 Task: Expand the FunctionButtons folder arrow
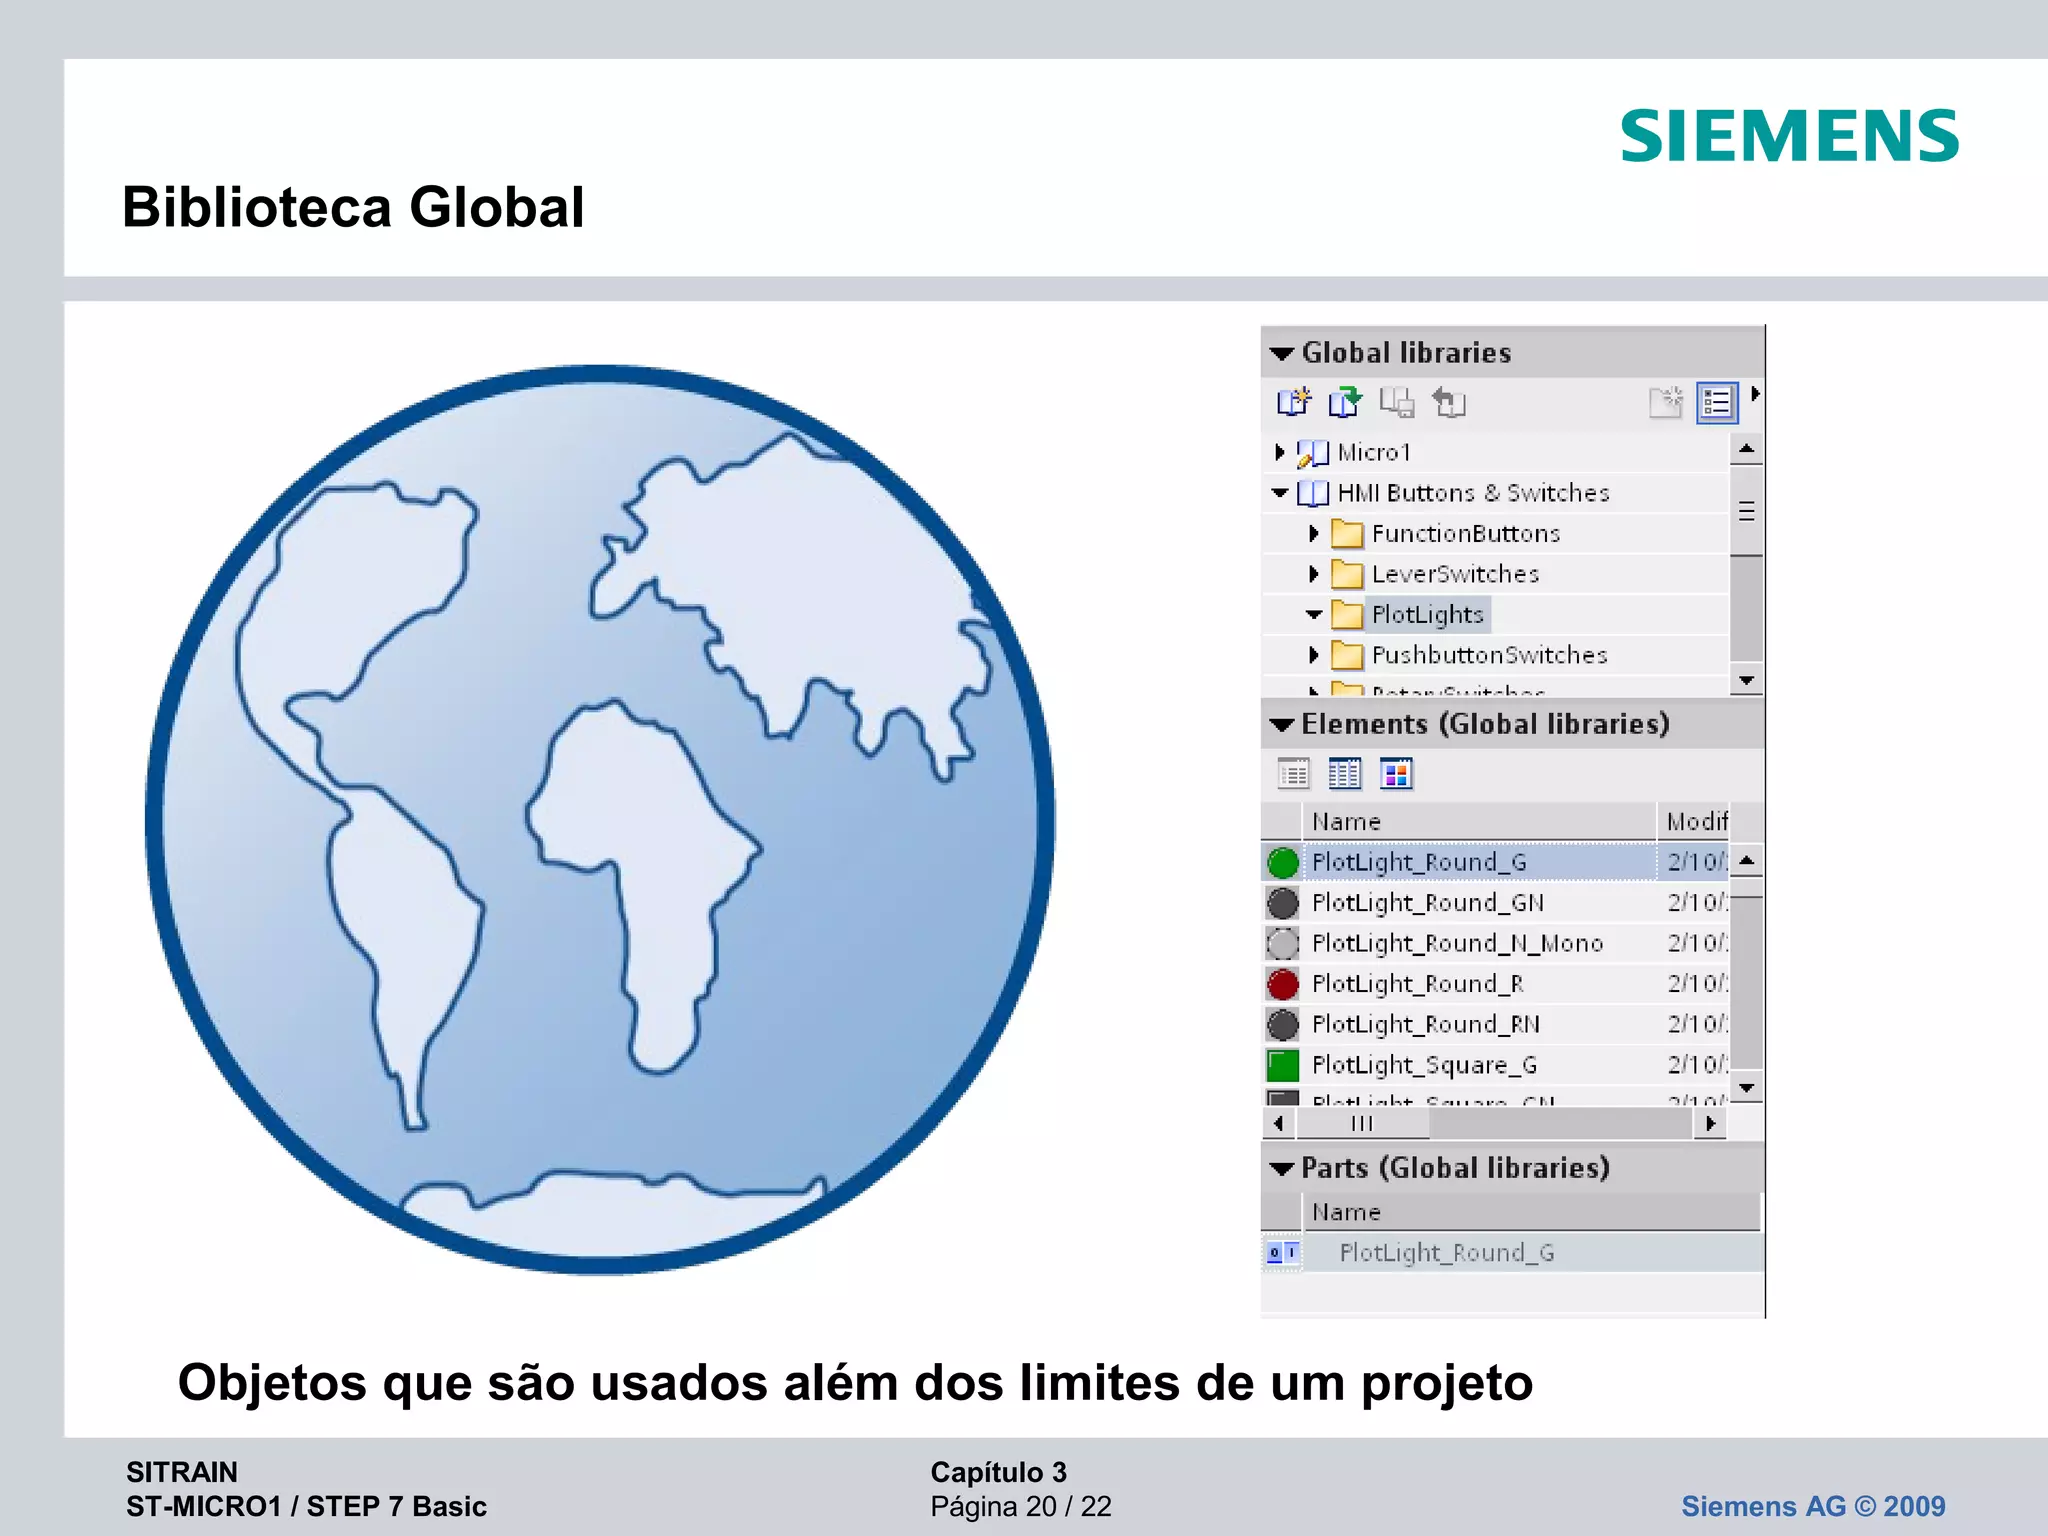[1313, 534]
